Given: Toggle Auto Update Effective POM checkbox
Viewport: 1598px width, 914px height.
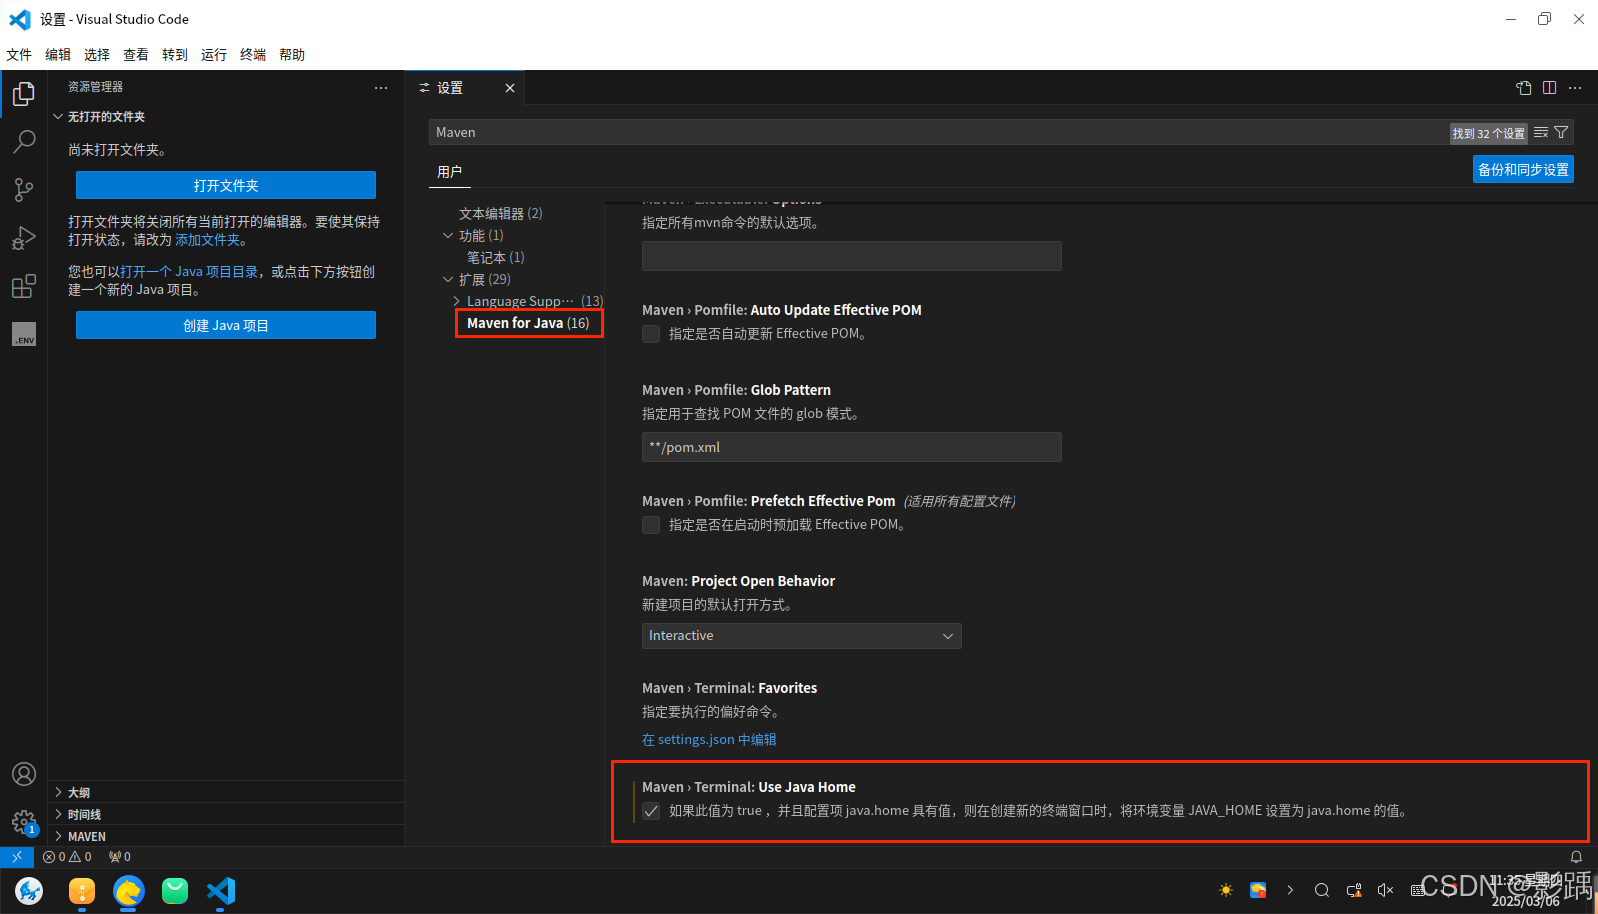Looking at the screenshot, I should pos(651,334).
